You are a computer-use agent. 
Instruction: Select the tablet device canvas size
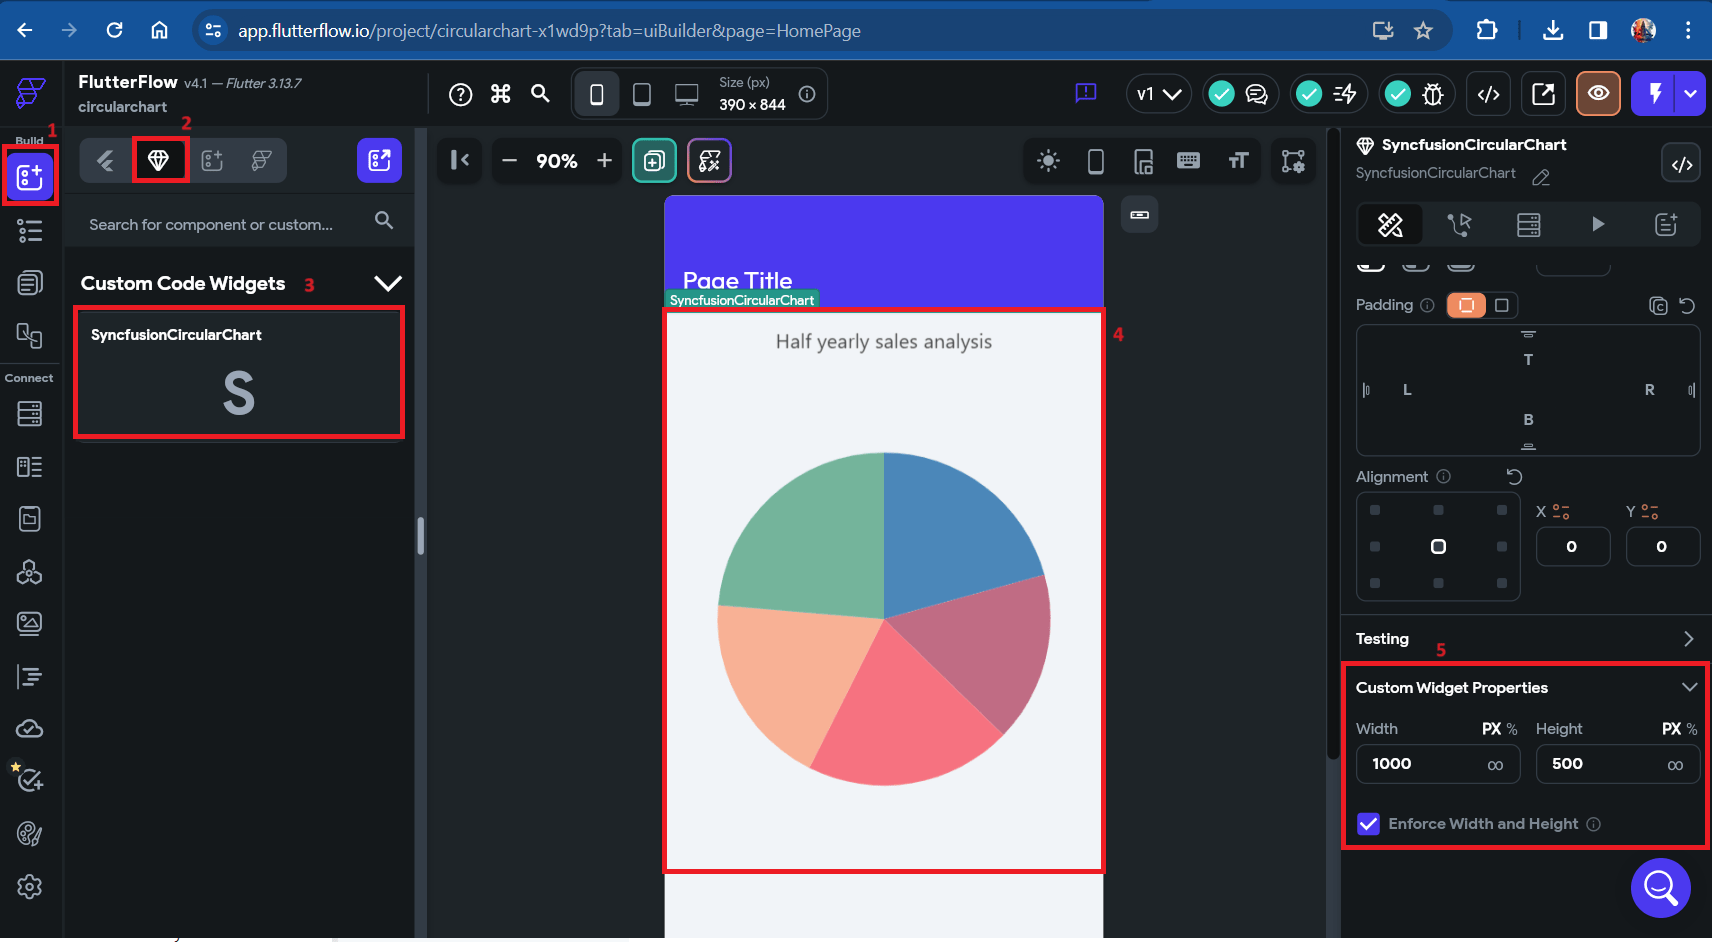[642, 94]
